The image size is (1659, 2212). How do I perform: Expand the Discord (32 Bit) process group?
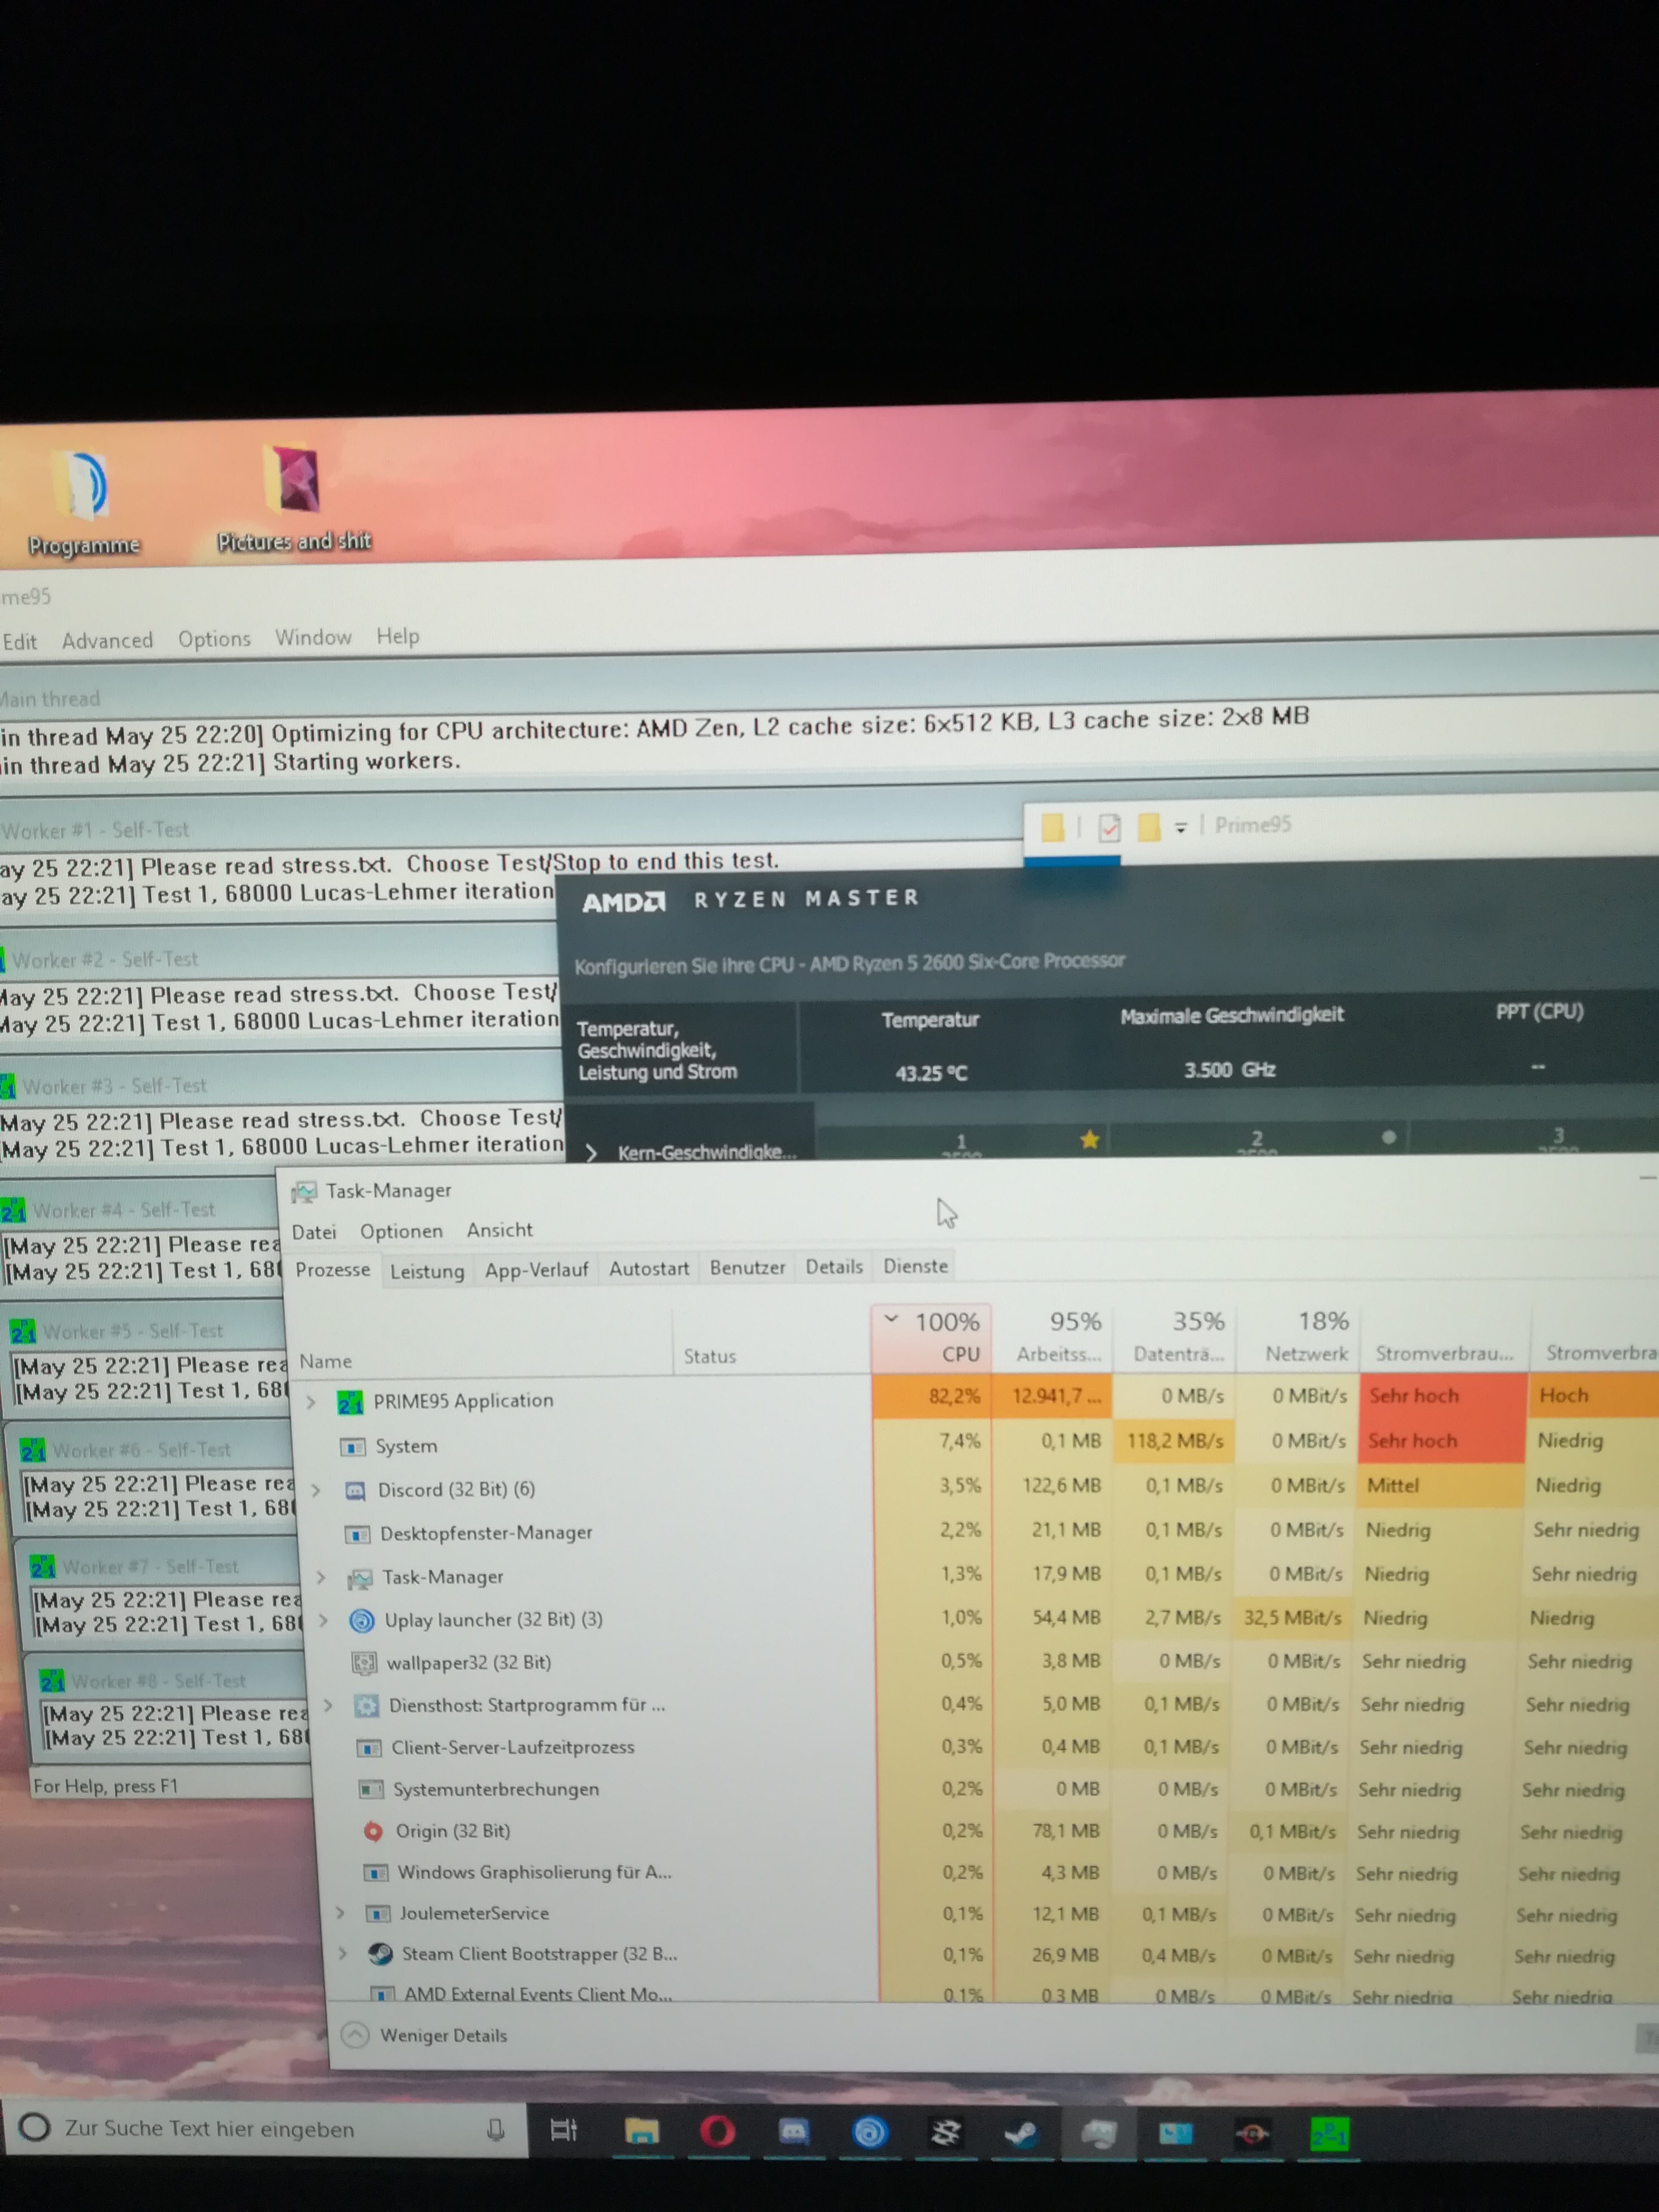316,1490
